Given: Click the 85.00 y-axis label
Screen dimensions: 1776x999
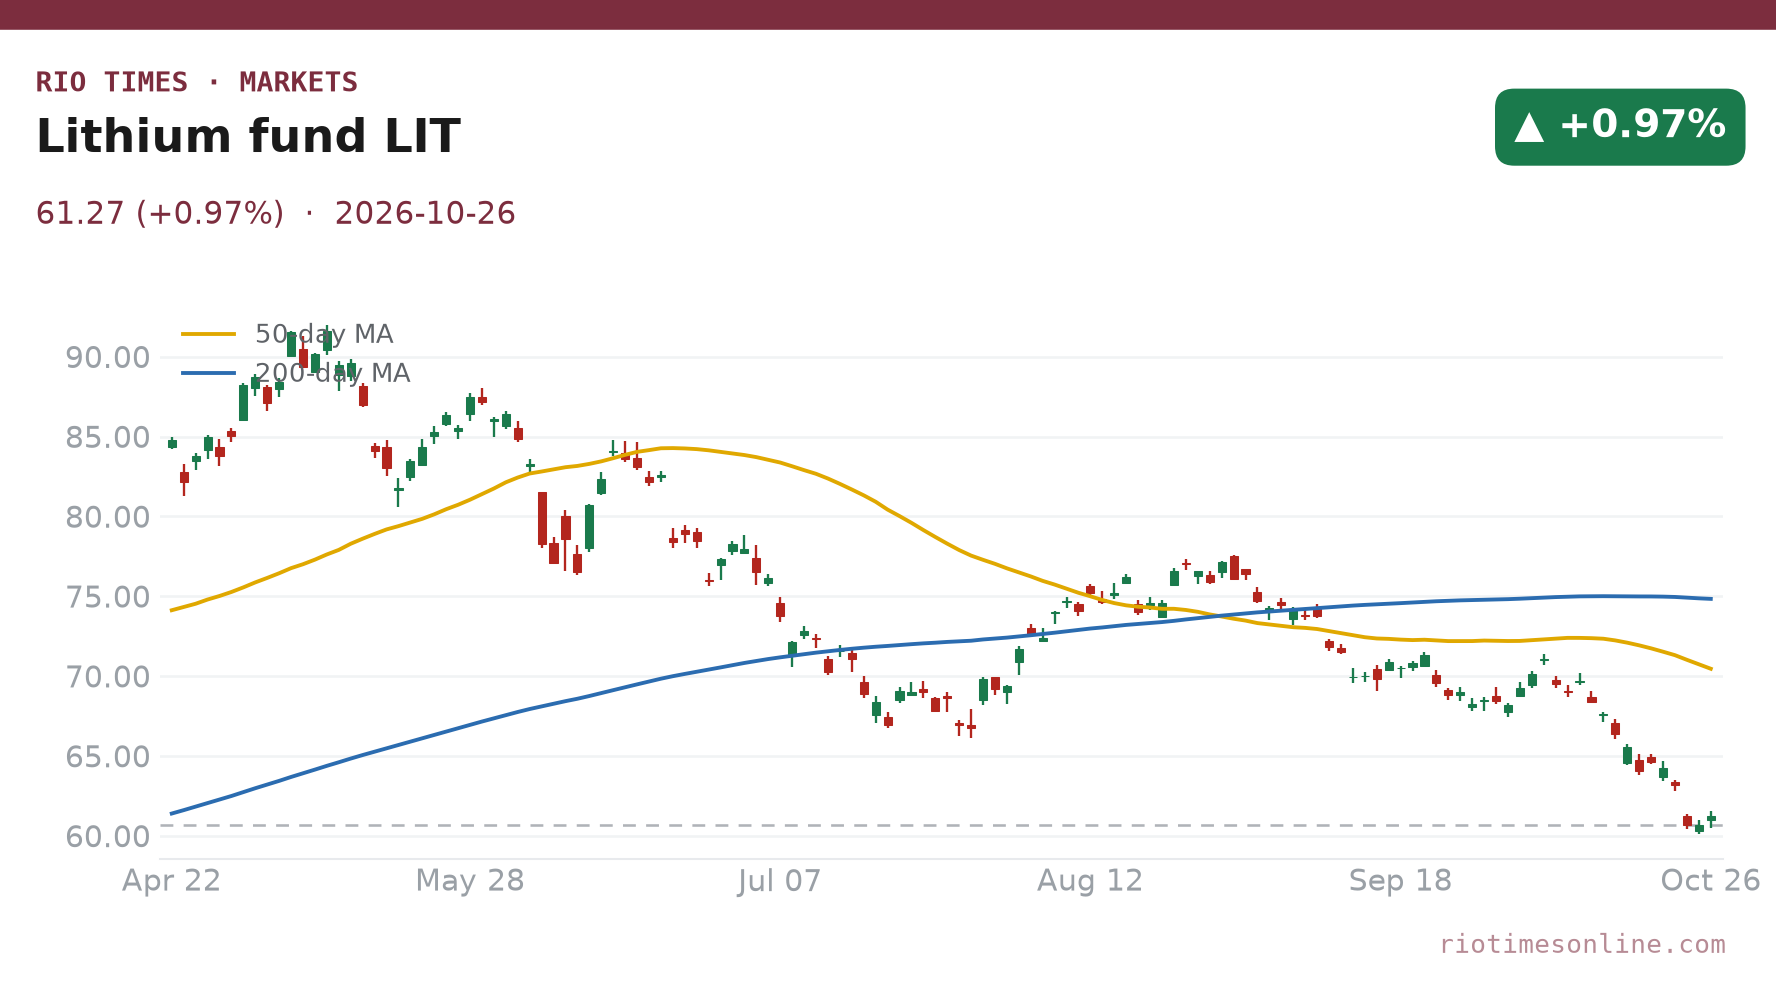Looking at the screenshot, I should [108, 437].
